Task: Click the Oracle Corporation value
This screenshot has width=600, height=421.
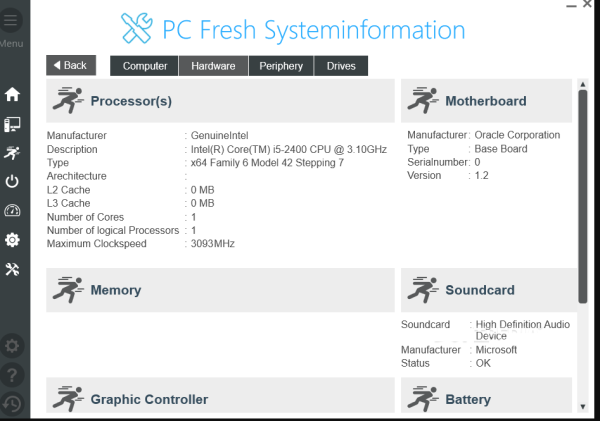Action: 517,135
